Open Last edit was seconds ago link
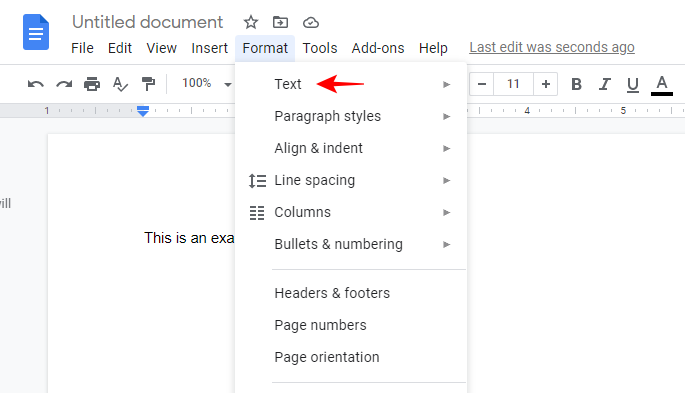Screen dimensions: 685x393 point(552,47)
